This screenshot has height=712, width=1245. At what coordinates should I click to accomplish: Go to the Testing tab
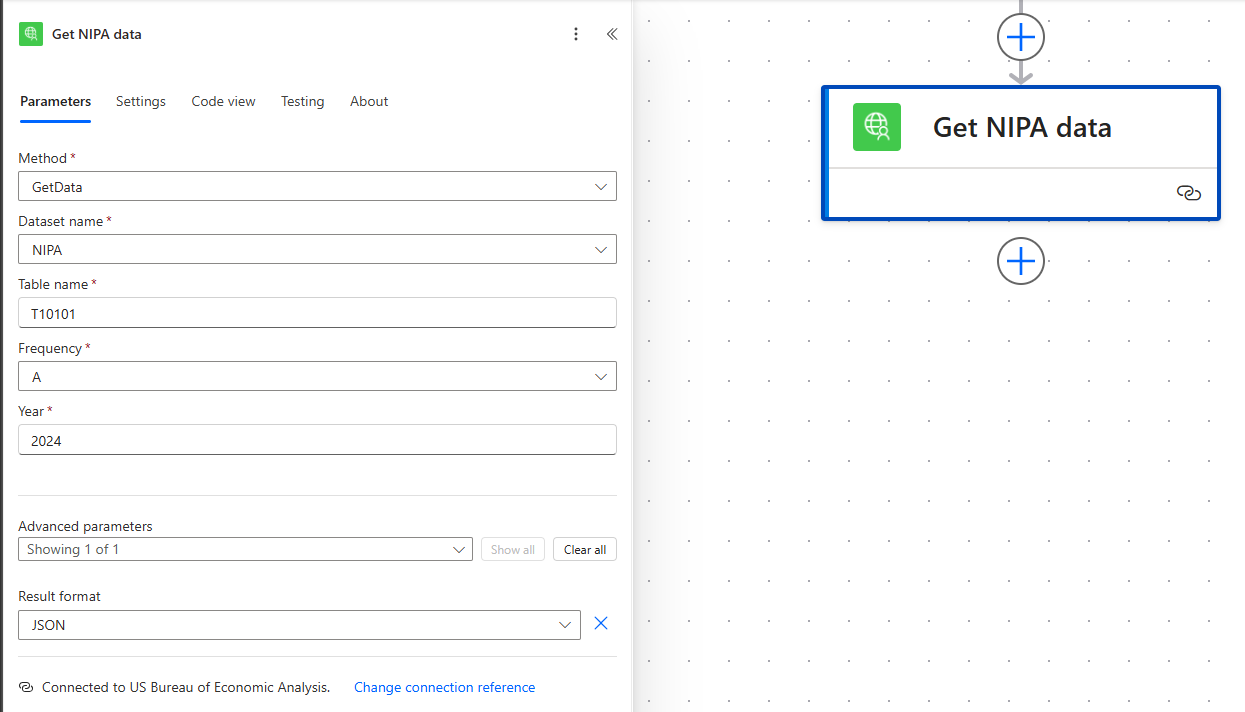(x=302, y=101)
